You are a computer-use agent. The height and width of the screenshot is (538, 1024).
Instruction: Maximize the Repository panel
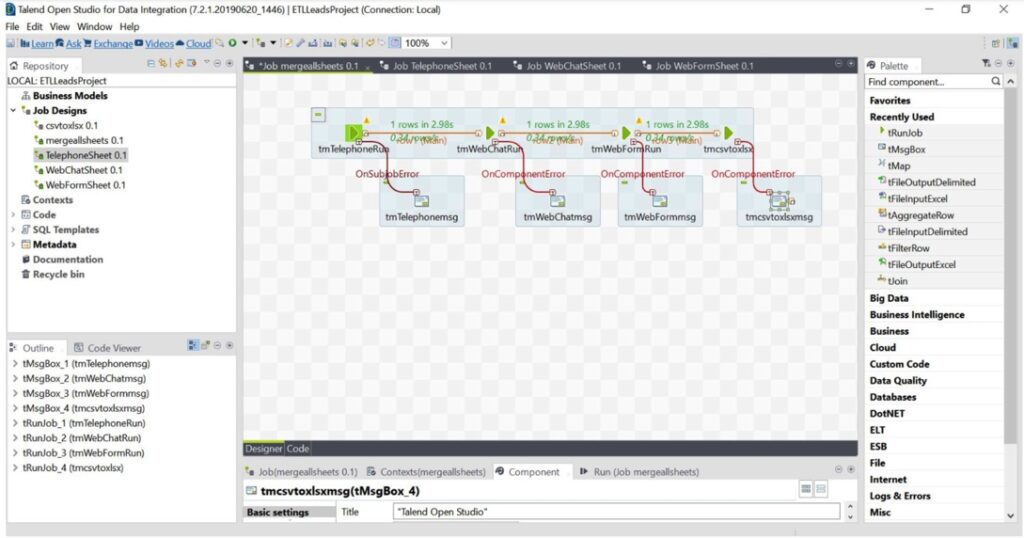pos(229,63)
